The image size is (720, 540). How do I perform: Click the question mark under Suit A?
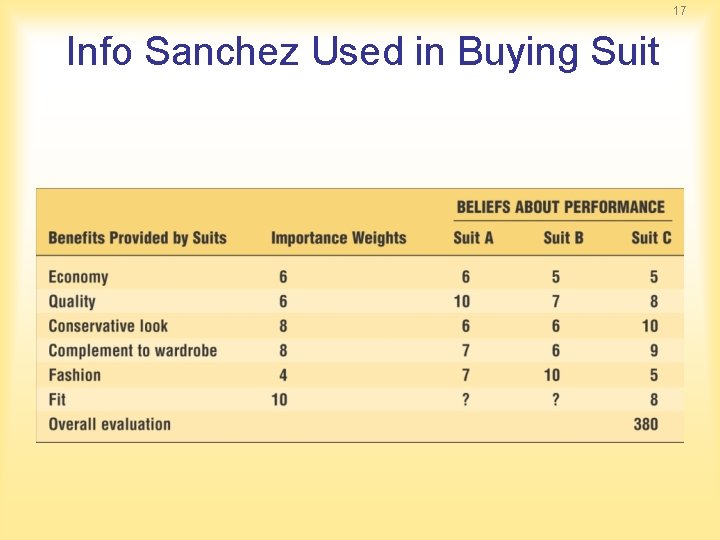click(x=466, y=399)
